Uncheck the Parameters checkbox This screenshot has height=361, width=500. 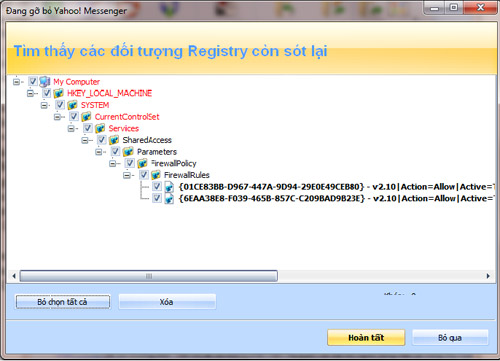[x=115, y=151]
